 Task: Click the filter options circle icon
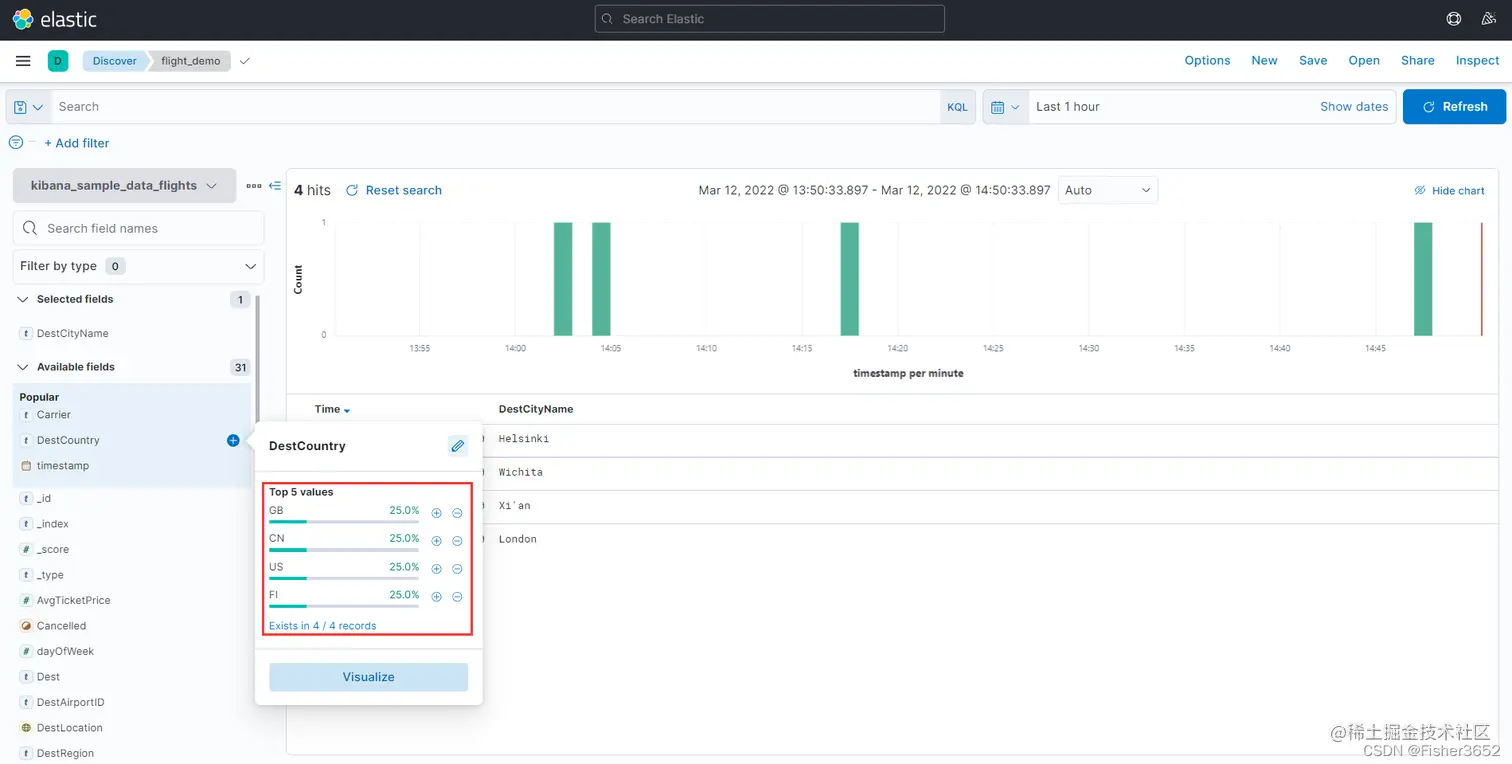pos(16,143)
